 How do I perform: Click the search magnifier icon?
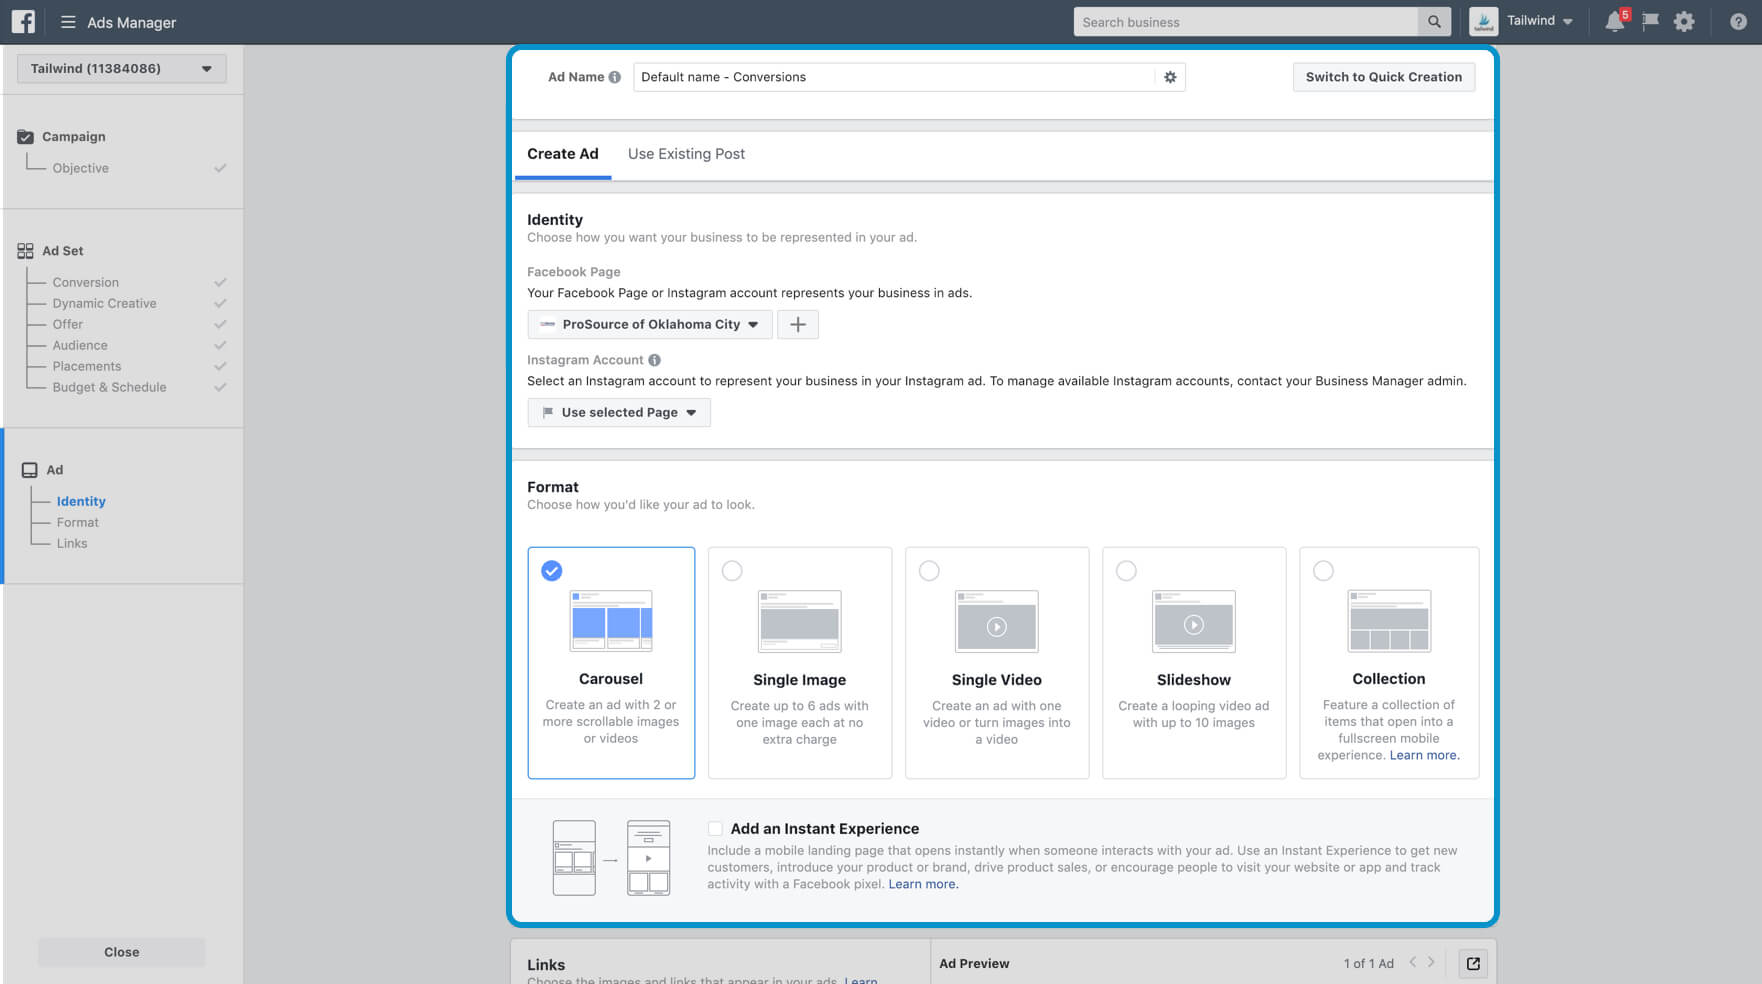pos(1434,22)
